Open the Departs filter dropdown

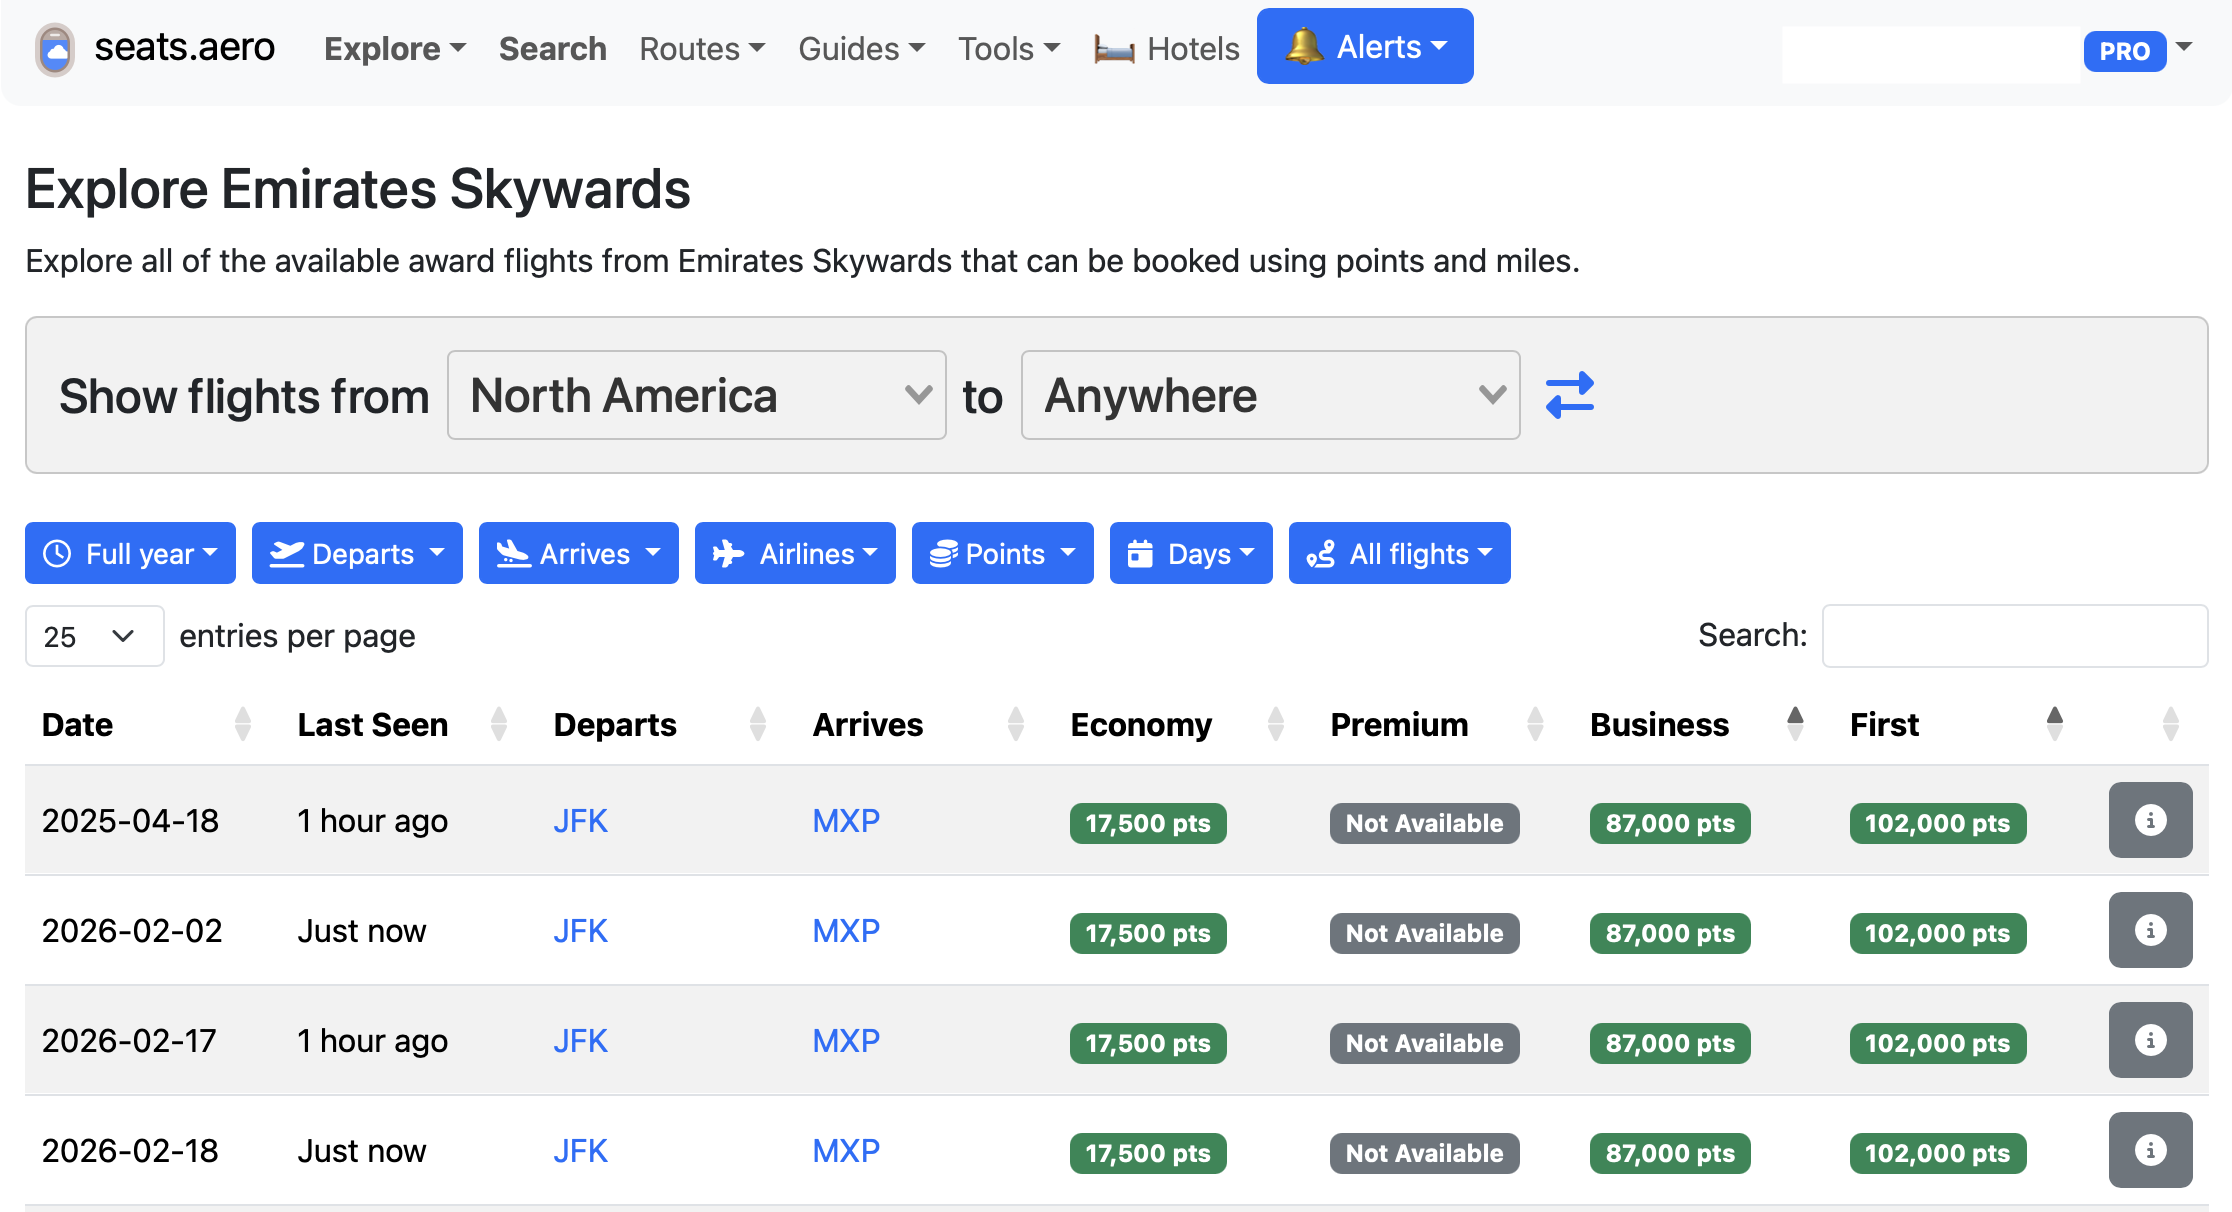coord(357,553)
